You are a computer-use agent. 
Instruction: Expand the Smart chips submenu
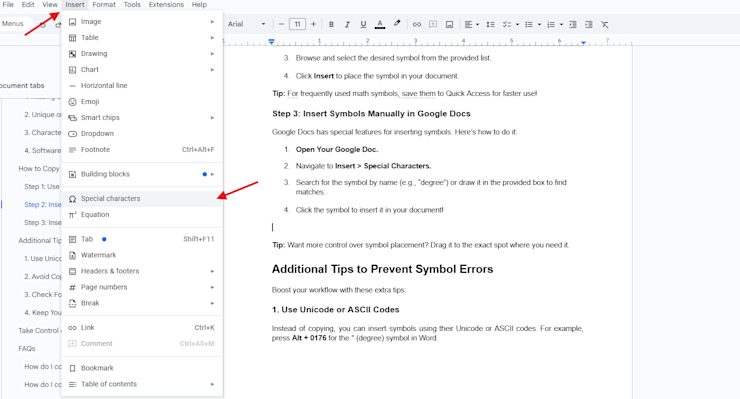pyautogui.click(x=142, y=118)
